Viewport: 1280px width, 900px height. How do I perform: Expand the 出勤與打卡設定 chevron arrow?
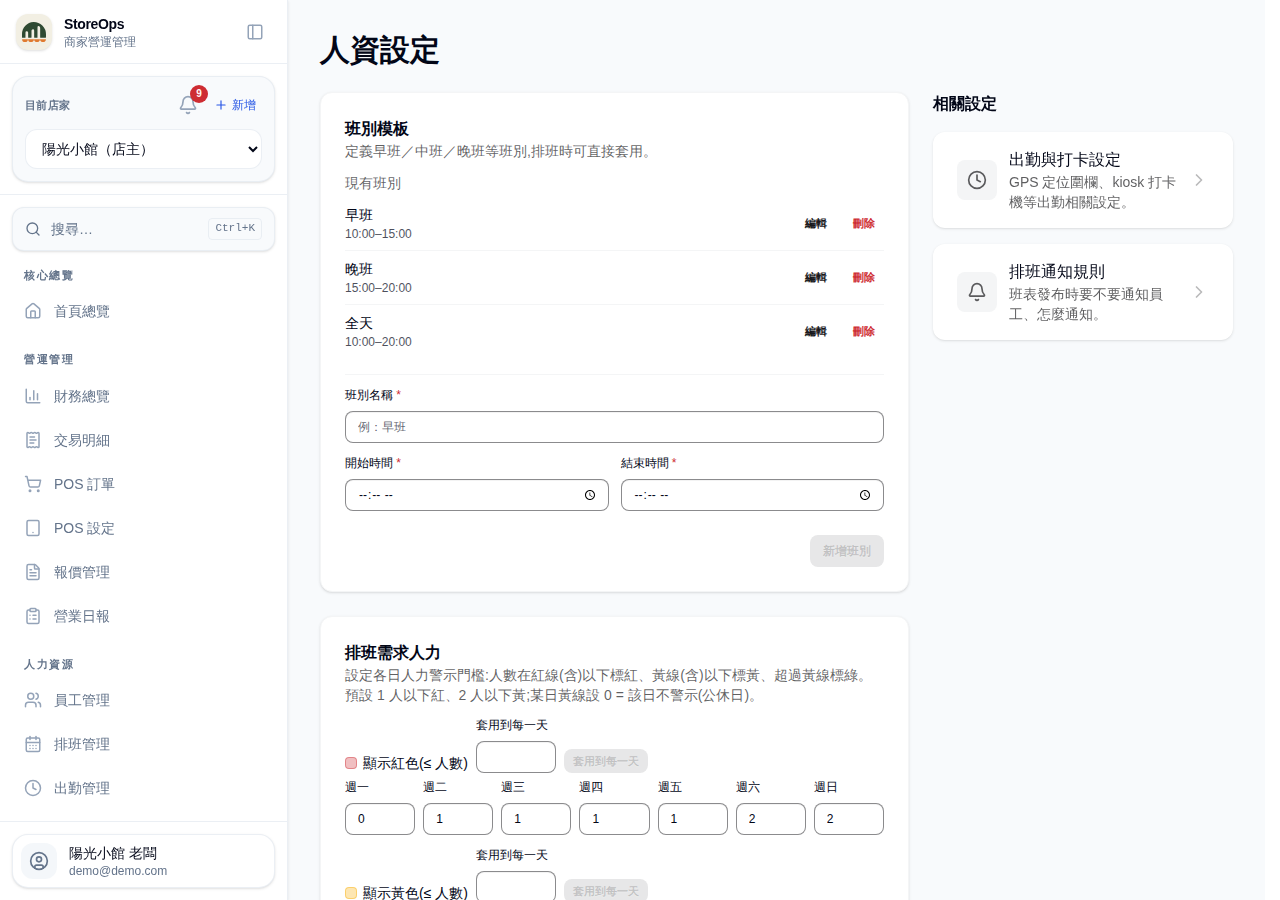[1199, 180]
